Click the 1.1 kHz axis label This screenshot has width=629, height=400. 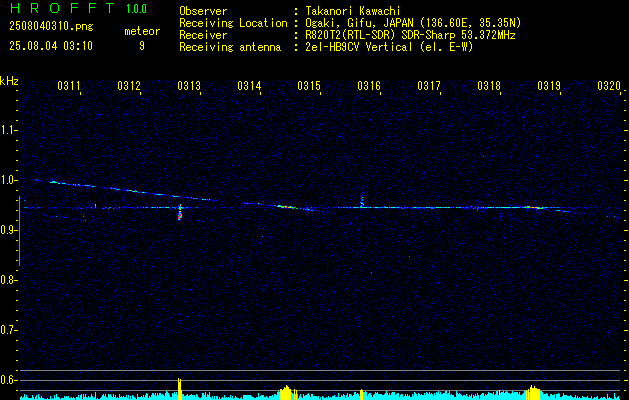point(7,130)
